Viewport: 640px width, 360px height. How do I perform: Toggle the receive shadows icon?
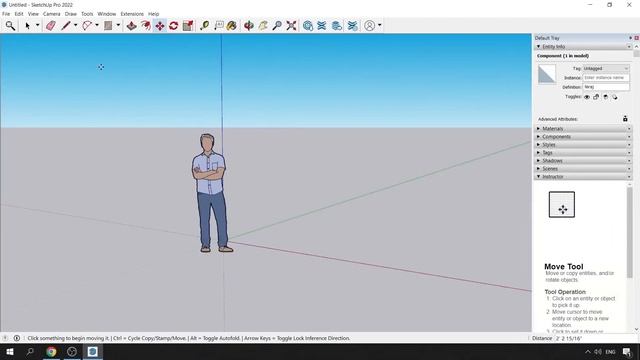pyautogui.click(x=605, y=97)
